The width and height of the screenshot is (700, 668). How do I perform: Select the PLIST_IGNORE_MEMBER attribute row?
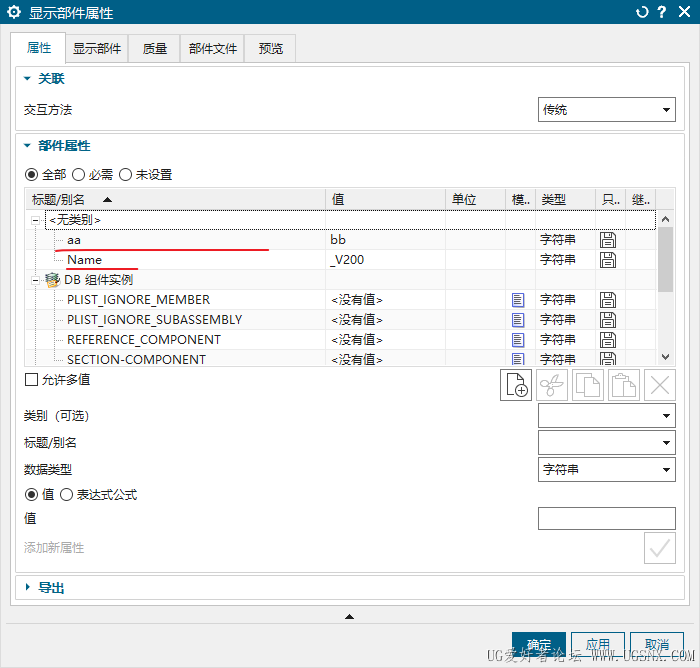341,300
